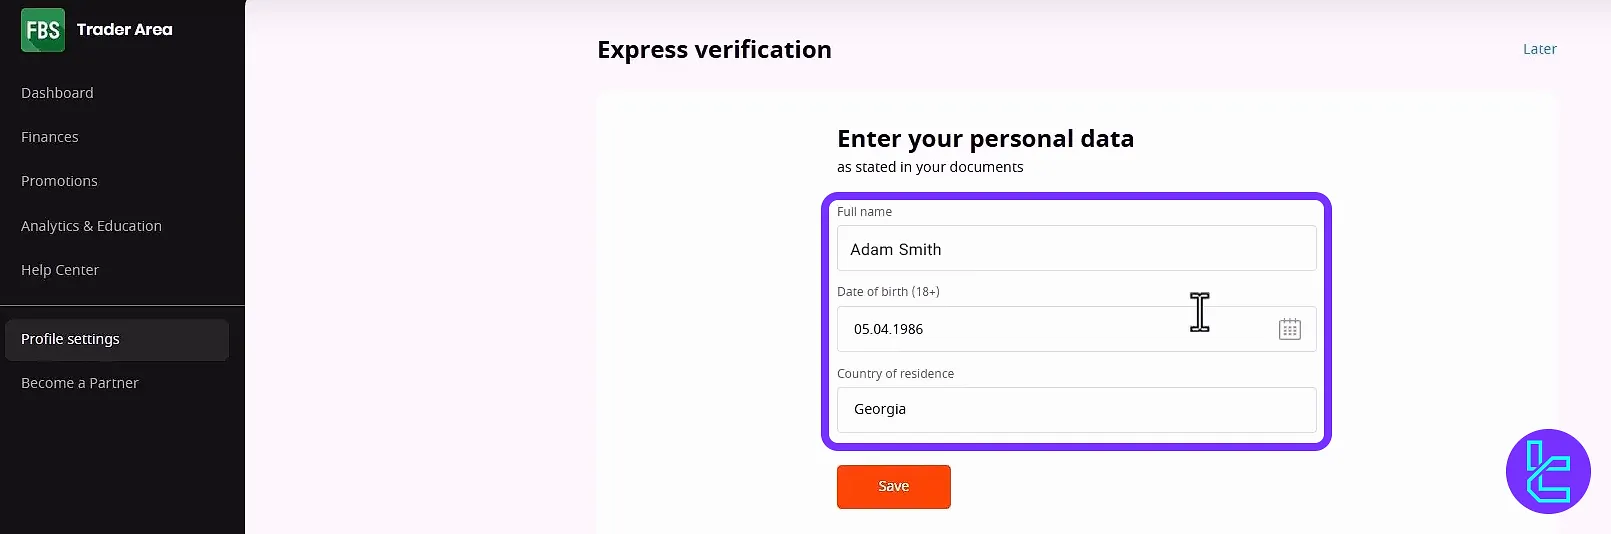
Task: Click the Trader Area title text
Action: coord(125,30)
